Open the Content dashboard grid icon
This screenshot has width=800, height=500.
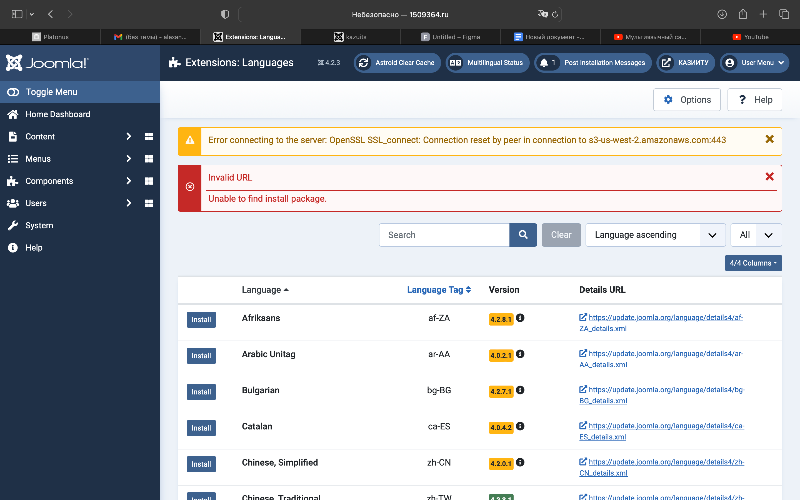point(149,137)
